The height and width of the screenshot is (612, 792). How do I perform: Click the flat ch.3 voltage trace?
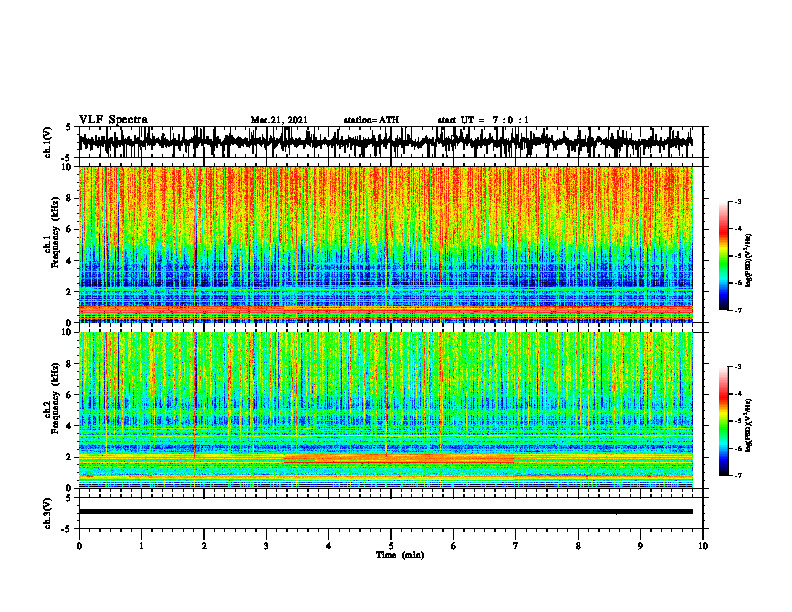pos(386,512)
